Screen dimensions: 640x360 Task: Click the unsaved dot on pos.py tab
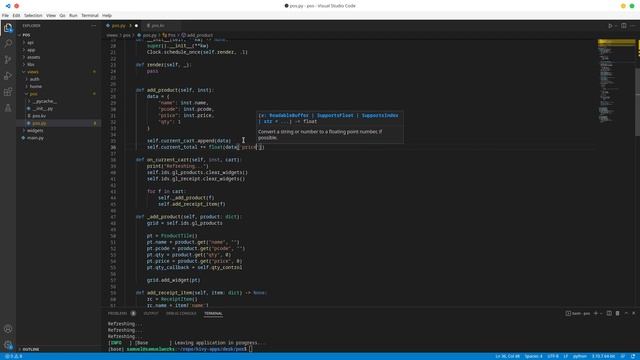(136, 26)
